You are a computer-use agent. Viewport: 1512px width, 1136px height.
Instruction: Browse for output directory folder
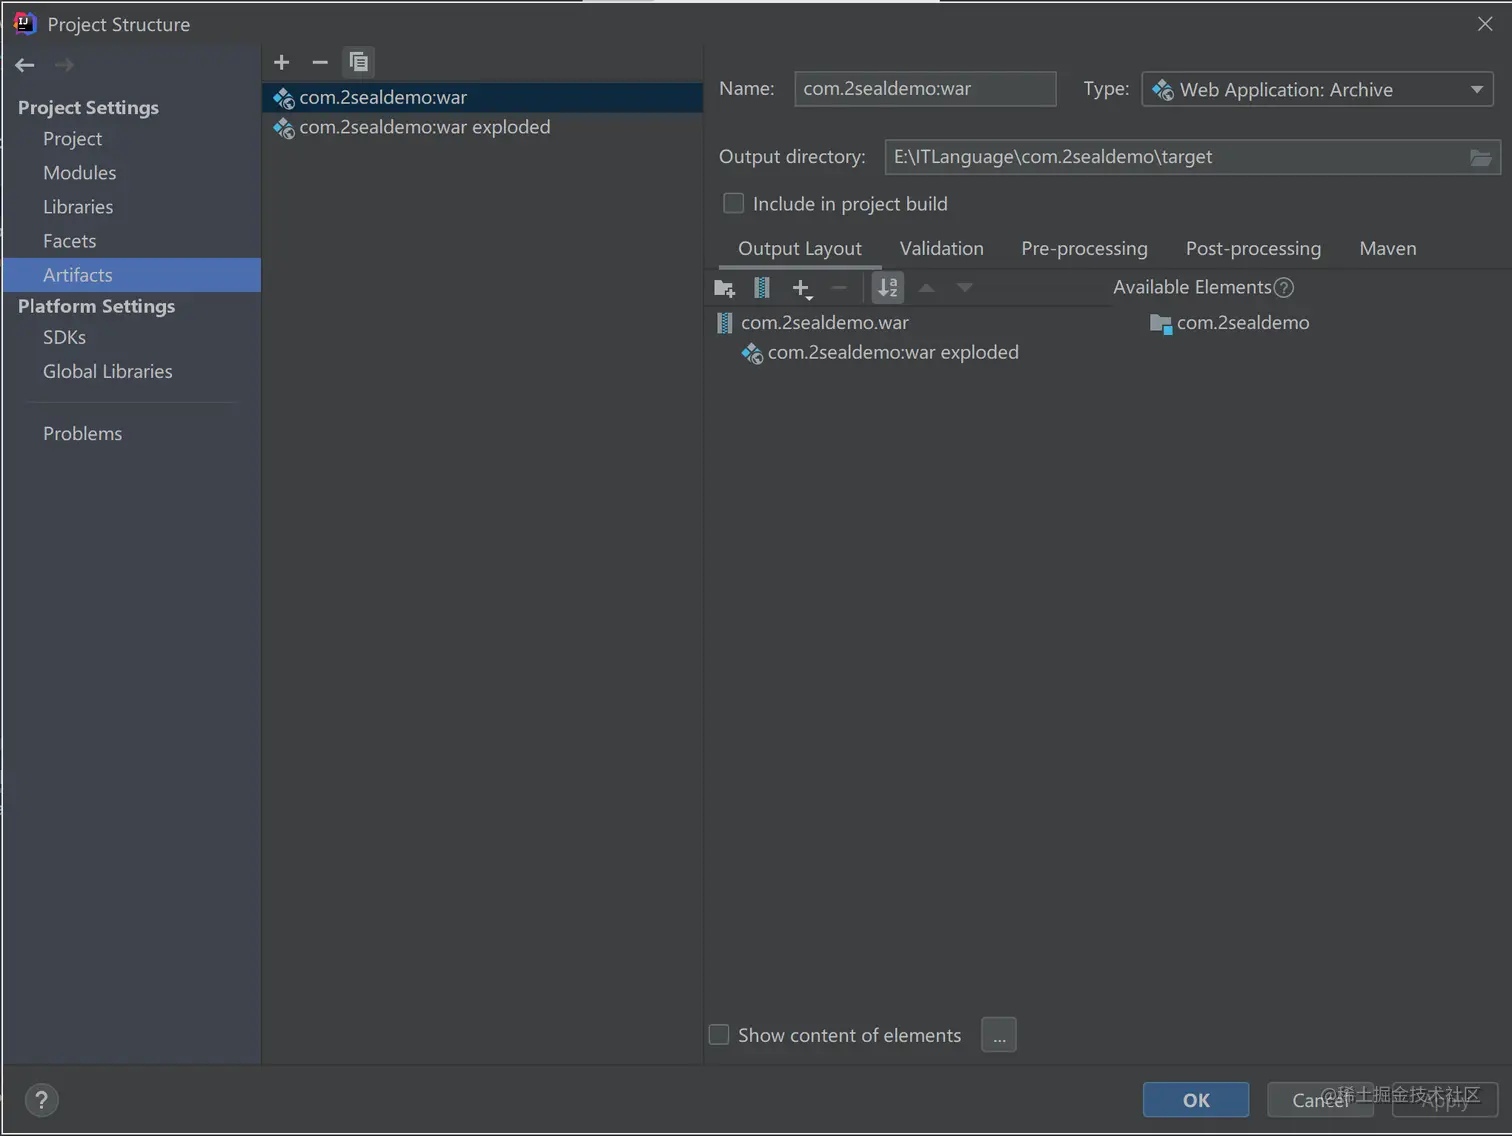(x=1481, y=157)
